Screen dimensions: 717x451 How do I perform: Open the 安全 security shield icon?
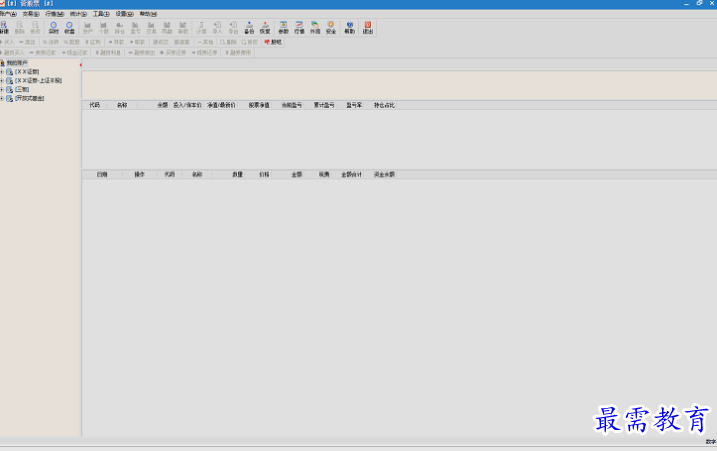[331, 27]
